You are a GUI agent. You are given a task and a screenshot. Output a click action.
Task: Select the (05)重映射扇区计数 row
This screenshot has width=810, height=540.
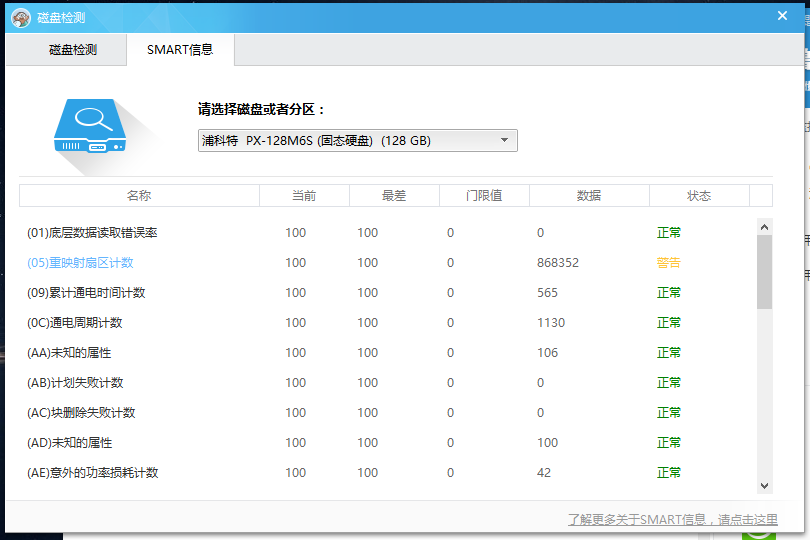click(x=80, y=263)
